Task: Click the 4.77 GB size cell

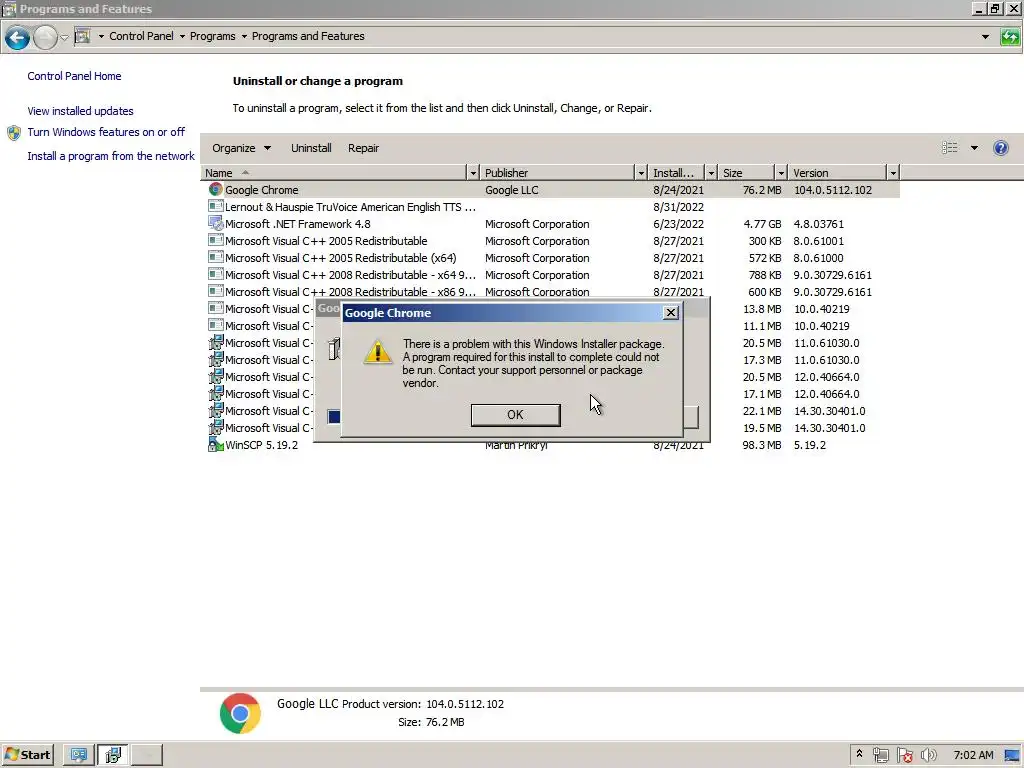Action: (762, 224)
